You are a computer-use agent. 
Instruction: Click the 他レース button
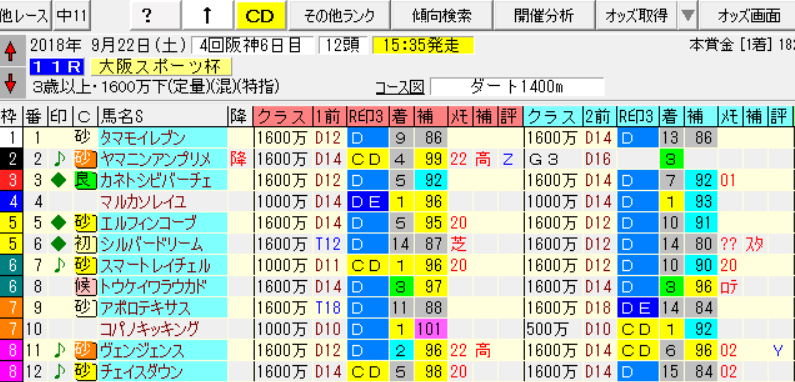(25, 16)
